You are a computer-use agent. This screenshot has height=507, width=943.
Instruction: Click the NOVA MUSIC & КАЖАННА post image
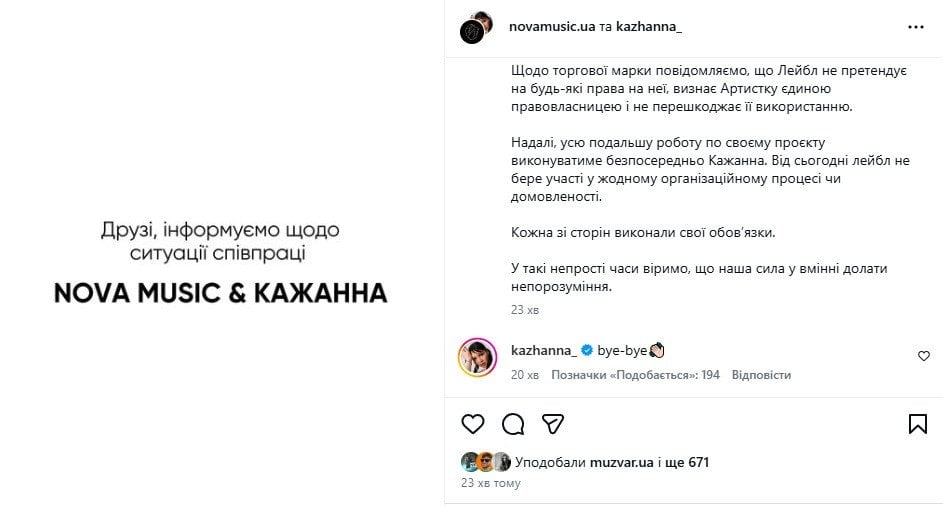point(220,260)
